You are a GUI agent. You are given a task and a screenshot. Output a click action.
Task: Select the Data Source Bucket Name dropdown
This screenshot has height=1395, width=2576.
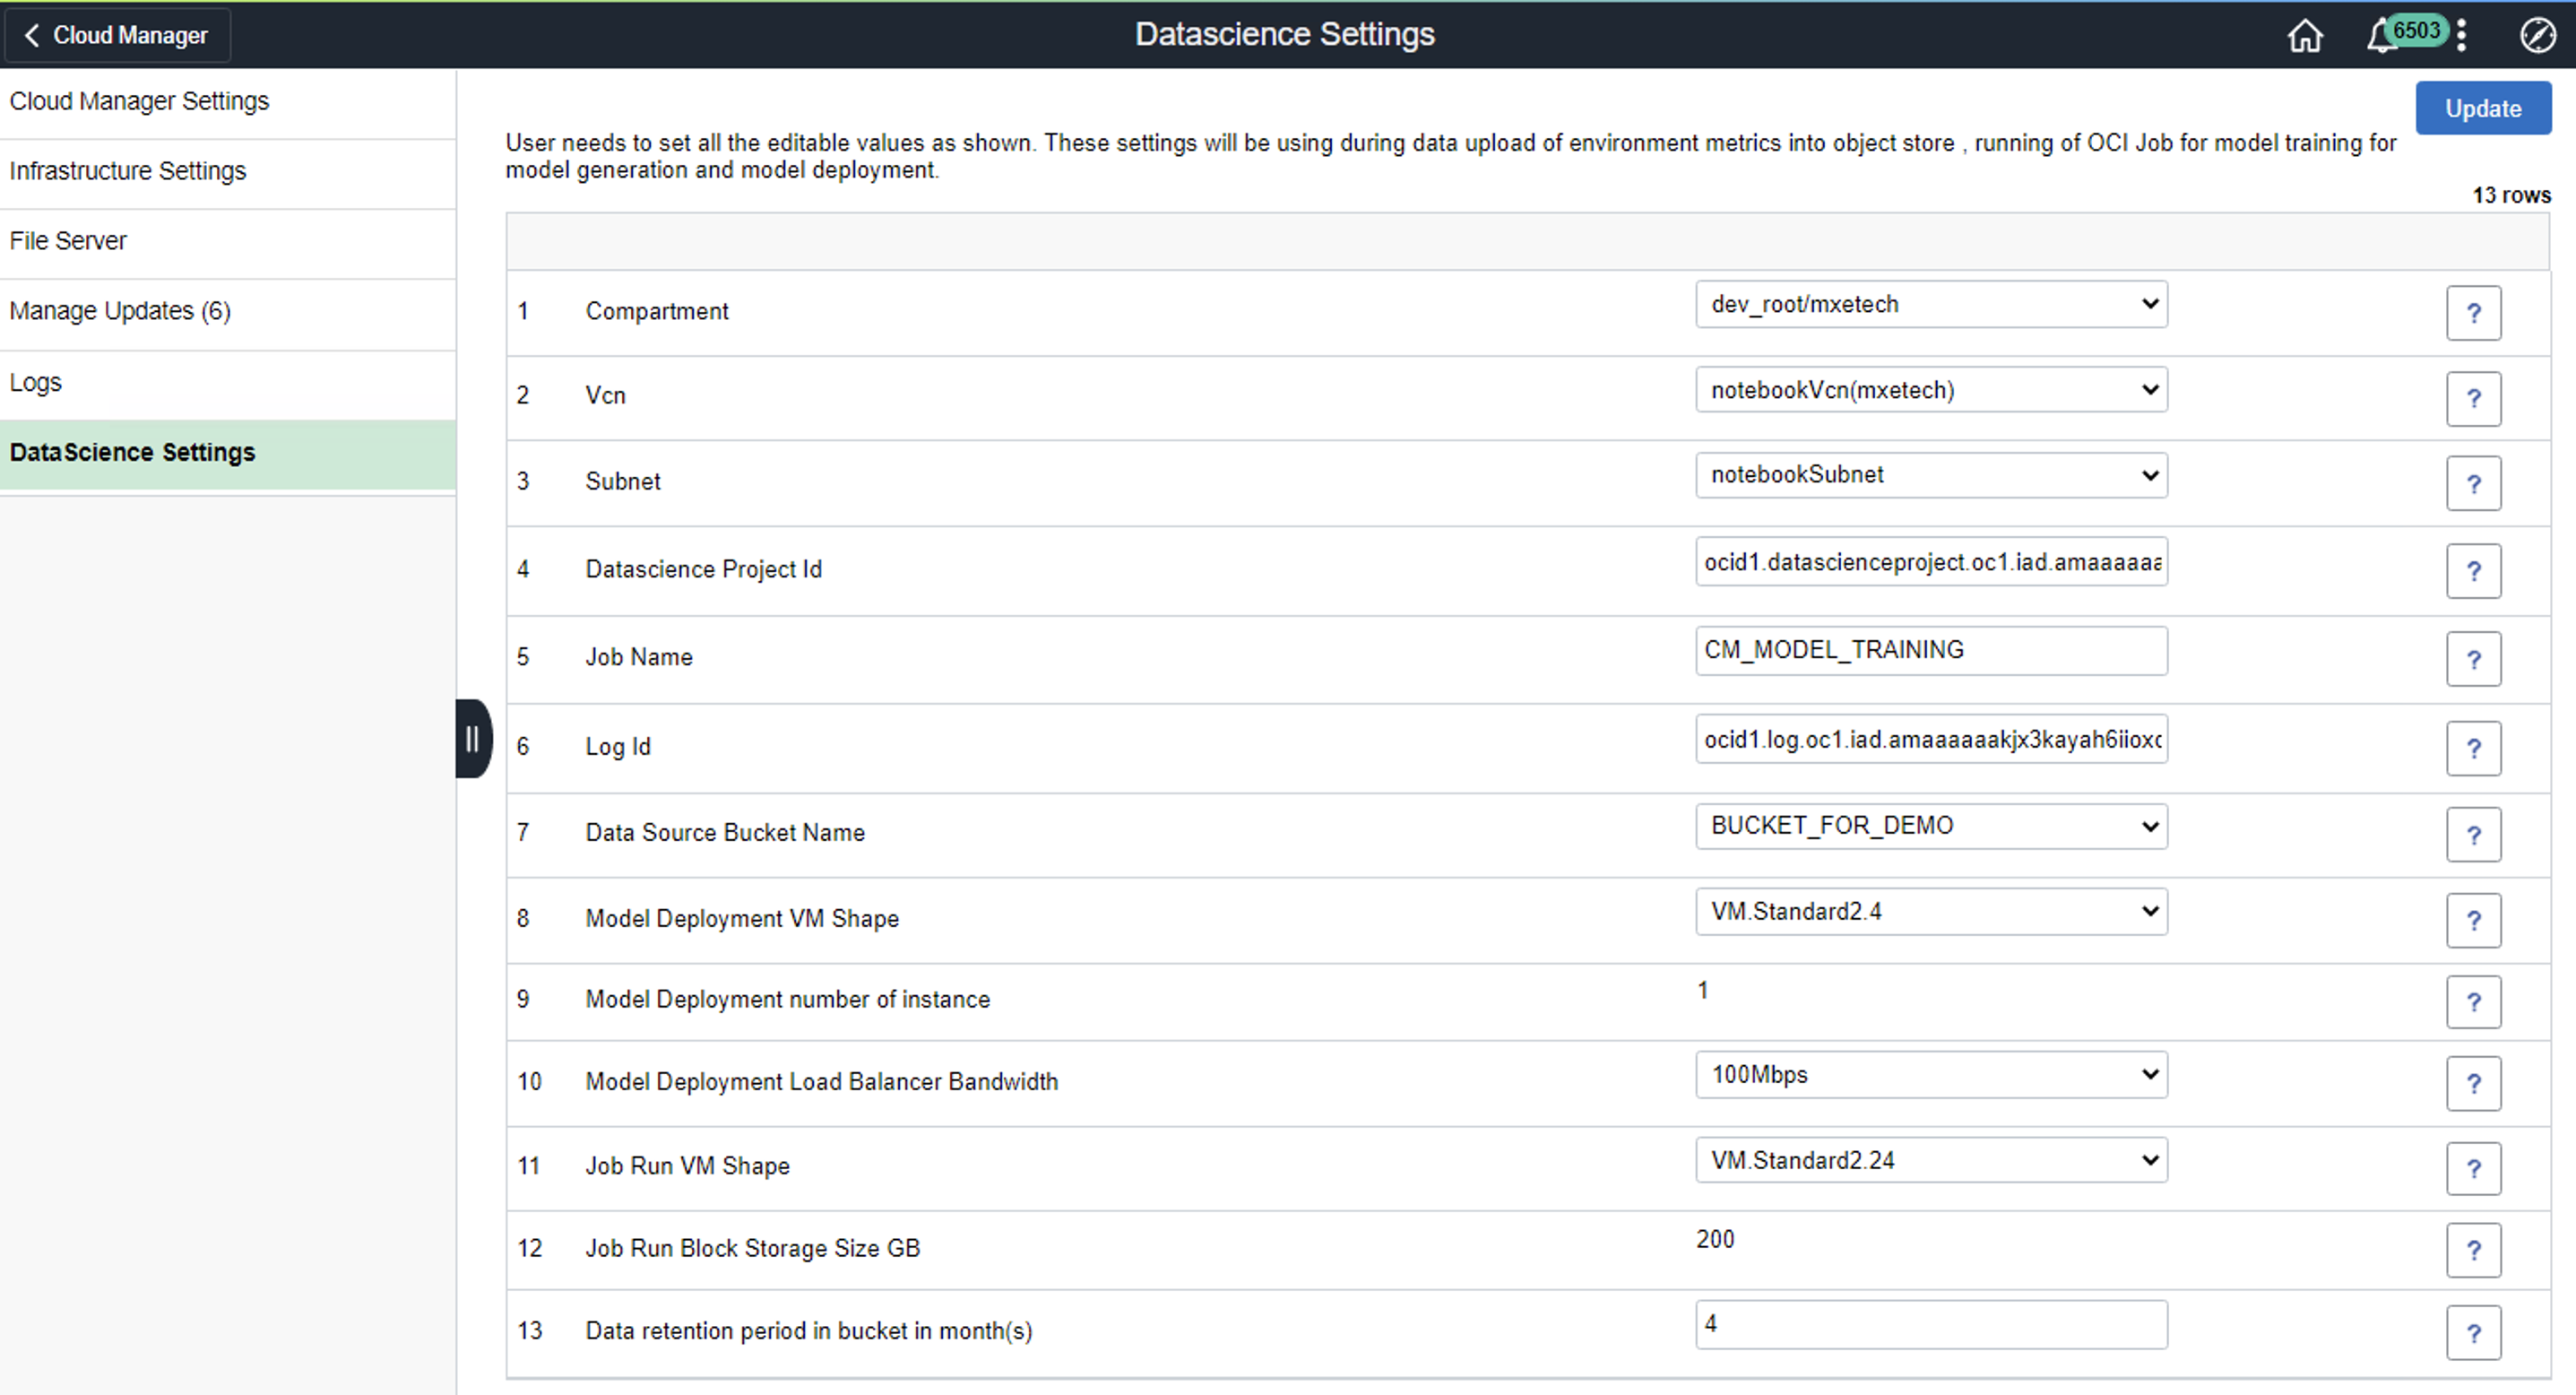(1931, 826)
